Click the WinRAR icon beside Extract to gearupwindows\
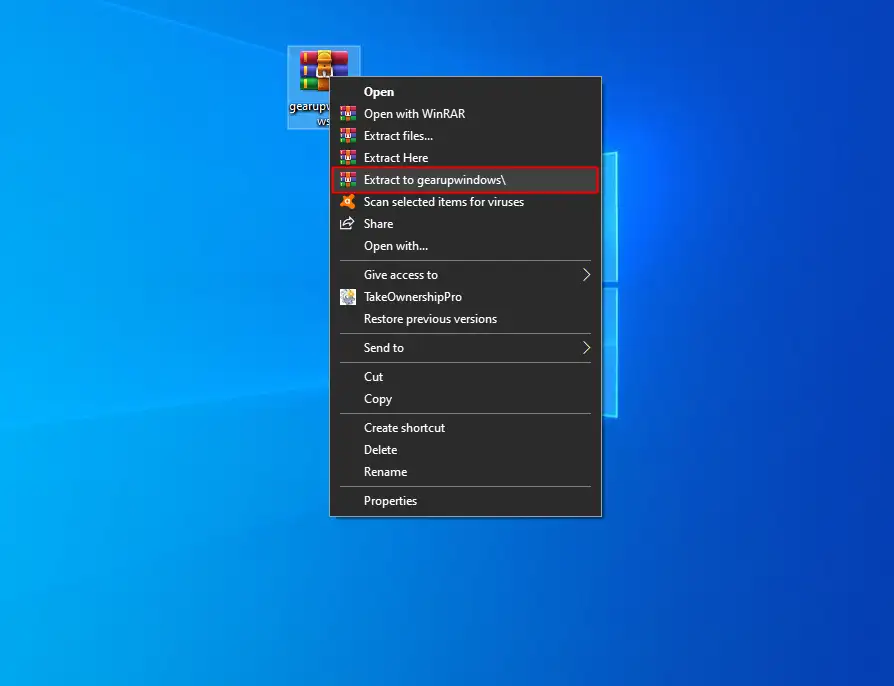 point(348,180)
